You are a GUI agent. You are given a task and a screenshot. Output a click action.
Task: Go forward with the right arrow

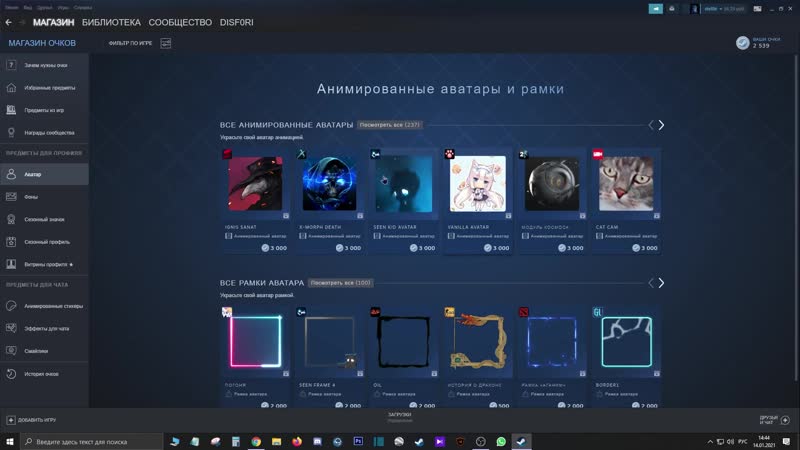point(22,22)
